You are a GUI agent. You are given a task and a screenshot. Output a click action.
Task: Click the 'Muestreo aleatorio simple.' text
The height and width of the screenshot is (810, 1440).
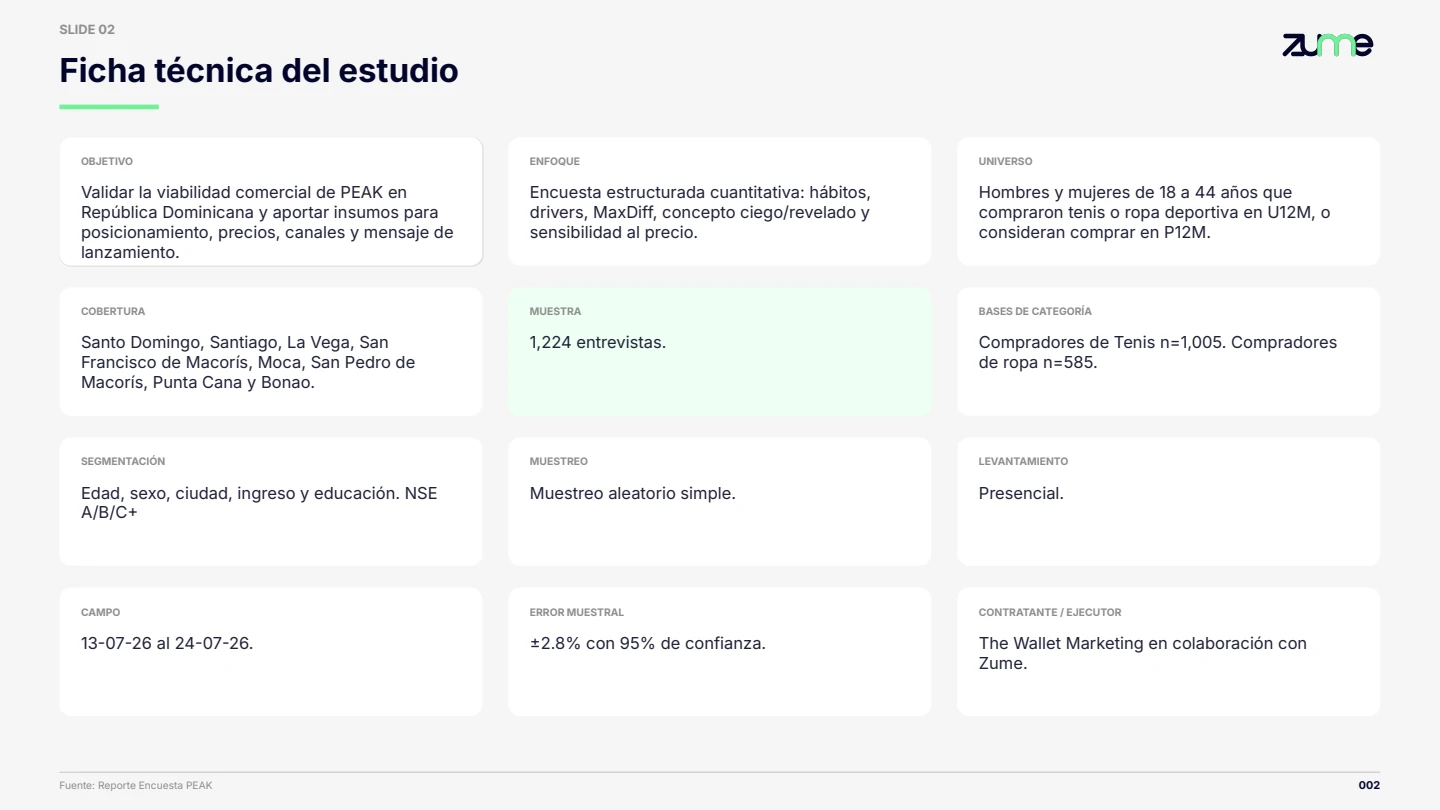coord(633,493)
